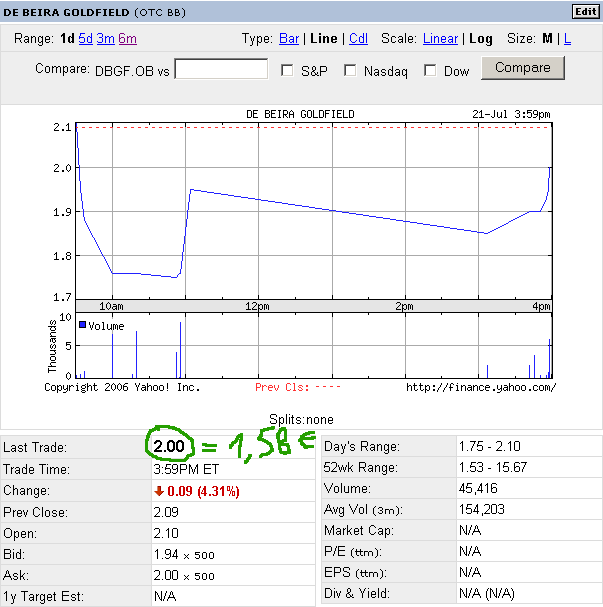The width and height of the screenshot is (603, 607).
Task: Enable the S&P comparison checkbox
Action: [287, 70]
